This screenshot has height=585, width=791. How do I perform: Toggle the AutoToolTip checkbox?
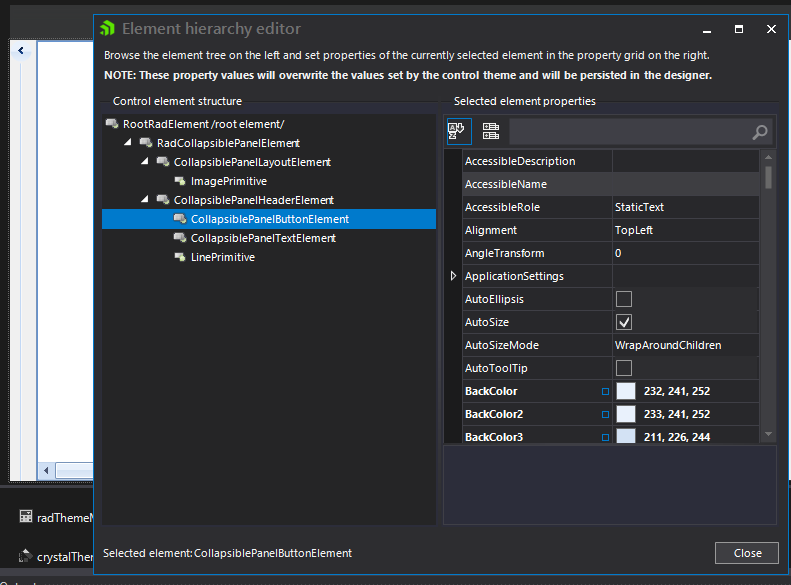pyautogui.click(x=624, y=368)
